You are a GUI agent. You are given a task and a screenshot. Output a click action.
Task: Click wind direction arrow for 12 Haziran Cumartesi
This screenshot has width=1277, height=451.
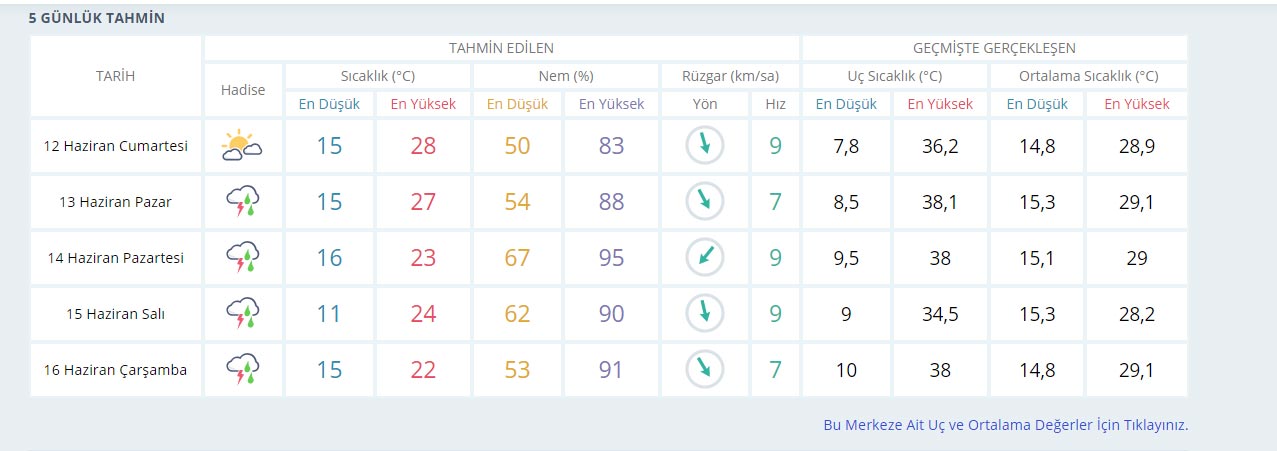[704, 146]
